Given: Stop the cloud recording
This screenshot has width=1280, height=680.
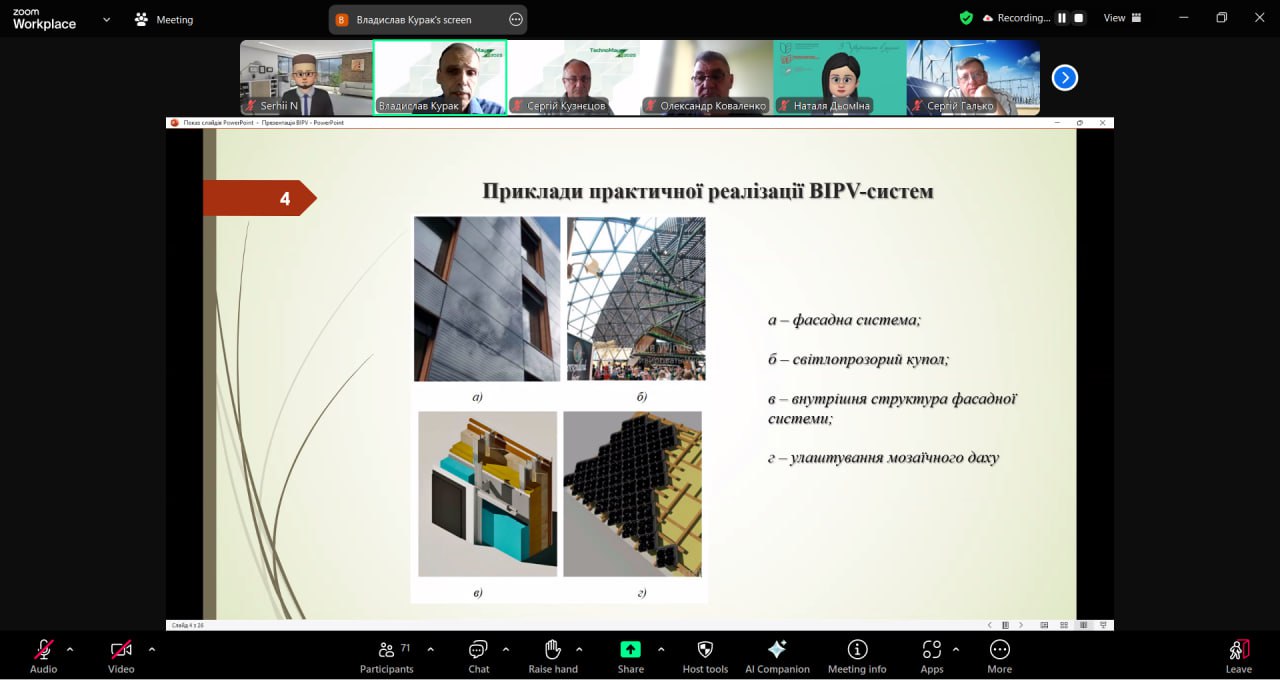Looking at the screenshot, I should pos(1079,18).
